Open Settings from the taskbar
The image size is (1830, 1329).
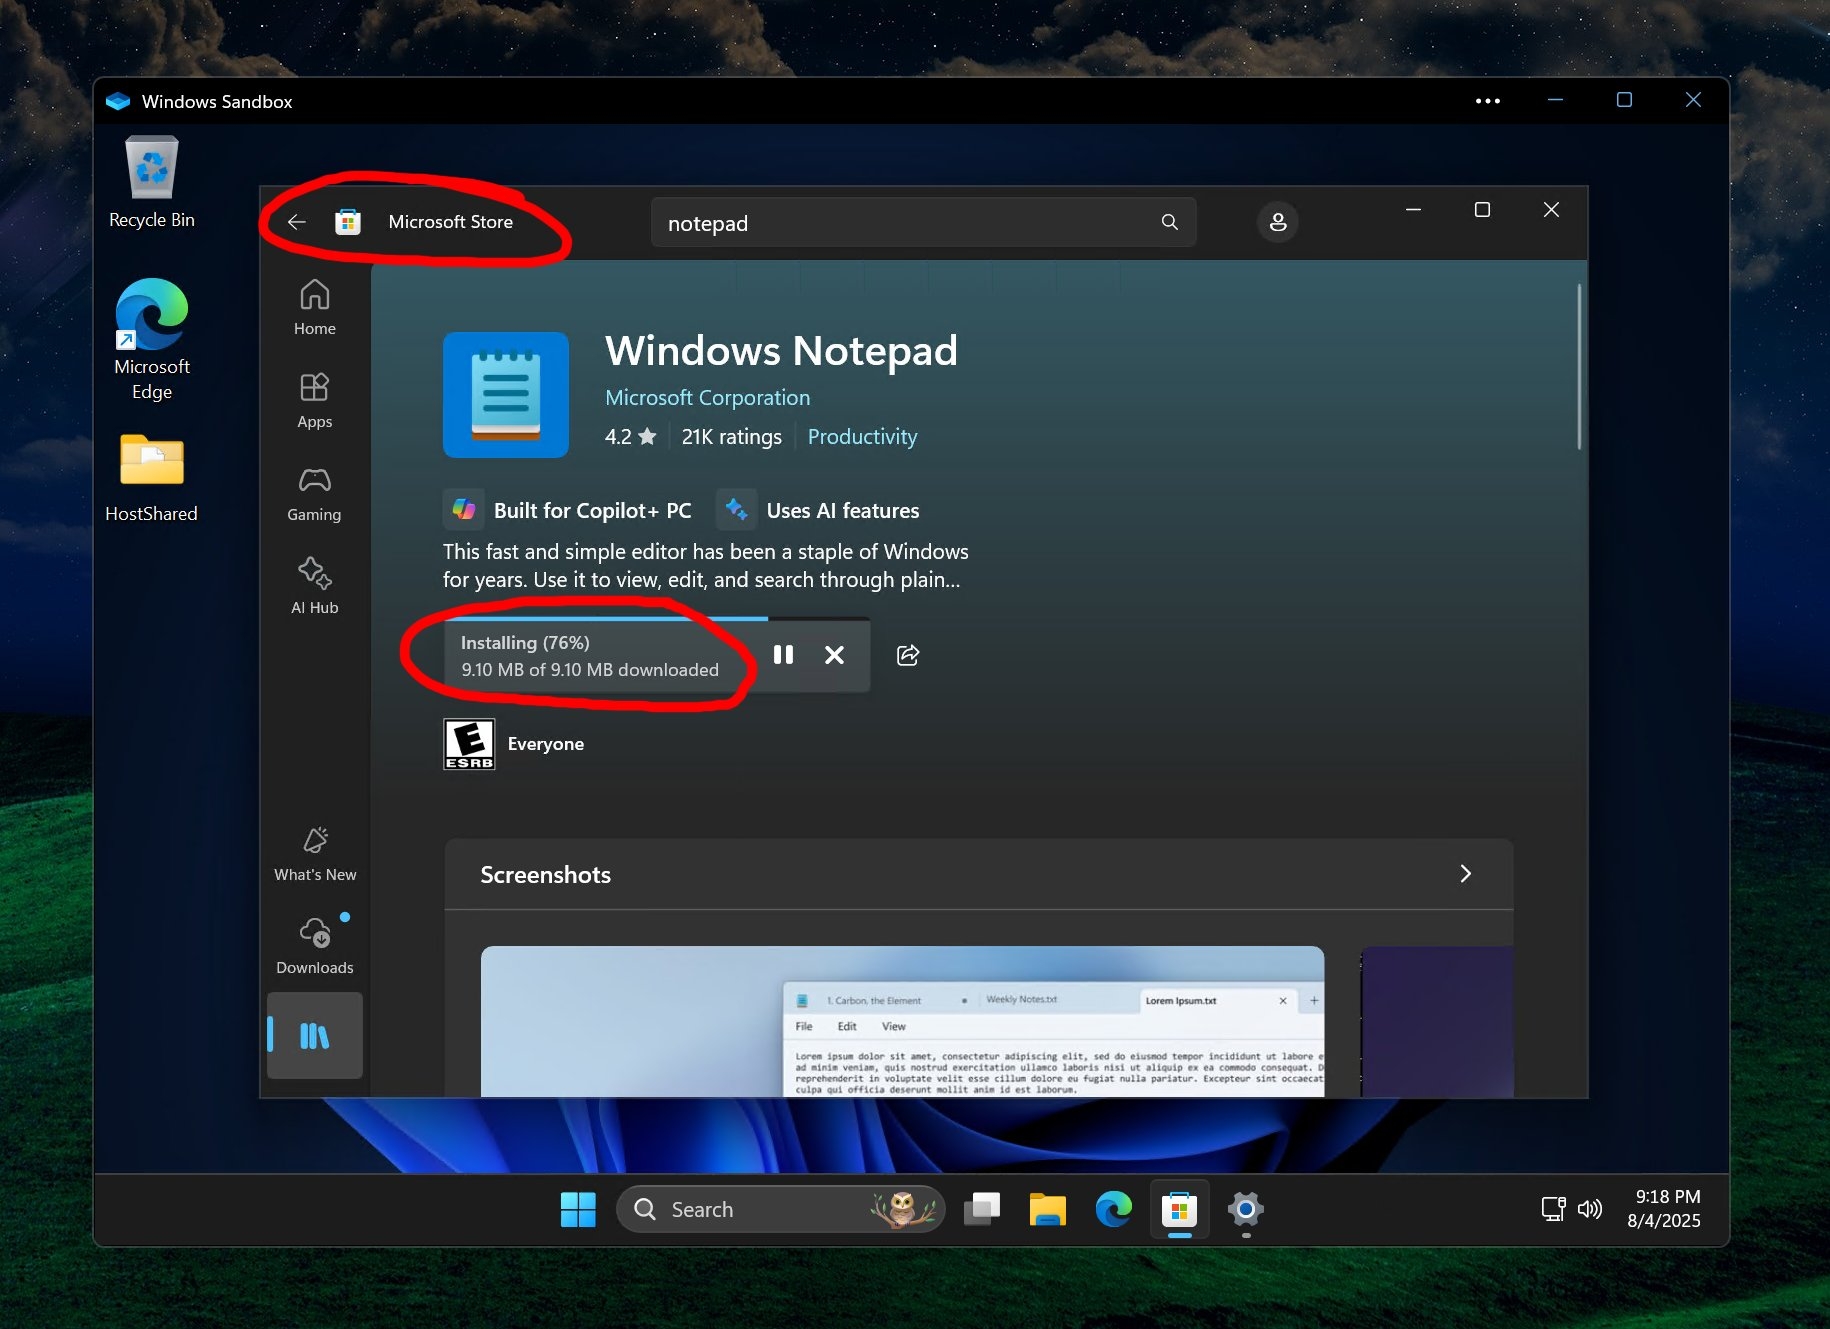(1246, 1209)
